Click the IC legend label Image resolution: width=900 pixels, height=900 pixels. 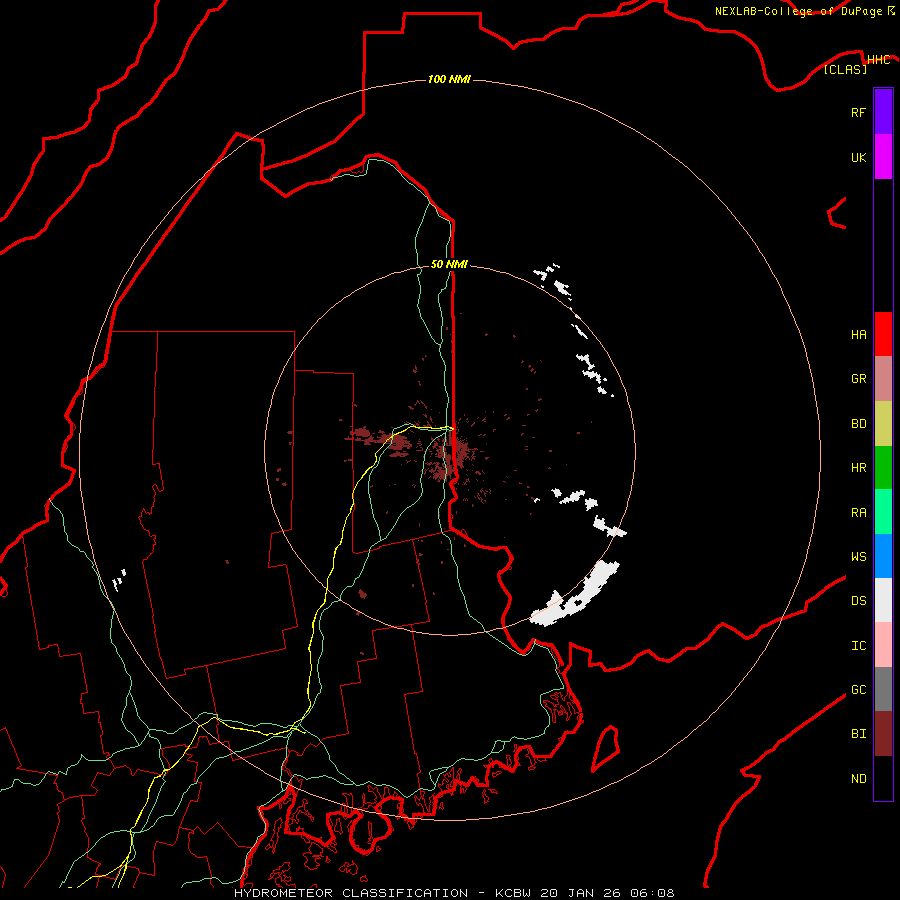[858, 646]
